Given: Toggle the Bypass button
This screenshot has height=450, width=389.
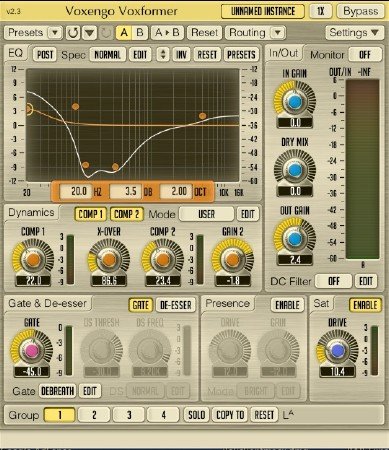Looking at the screenshot, I should click(361, 11).
